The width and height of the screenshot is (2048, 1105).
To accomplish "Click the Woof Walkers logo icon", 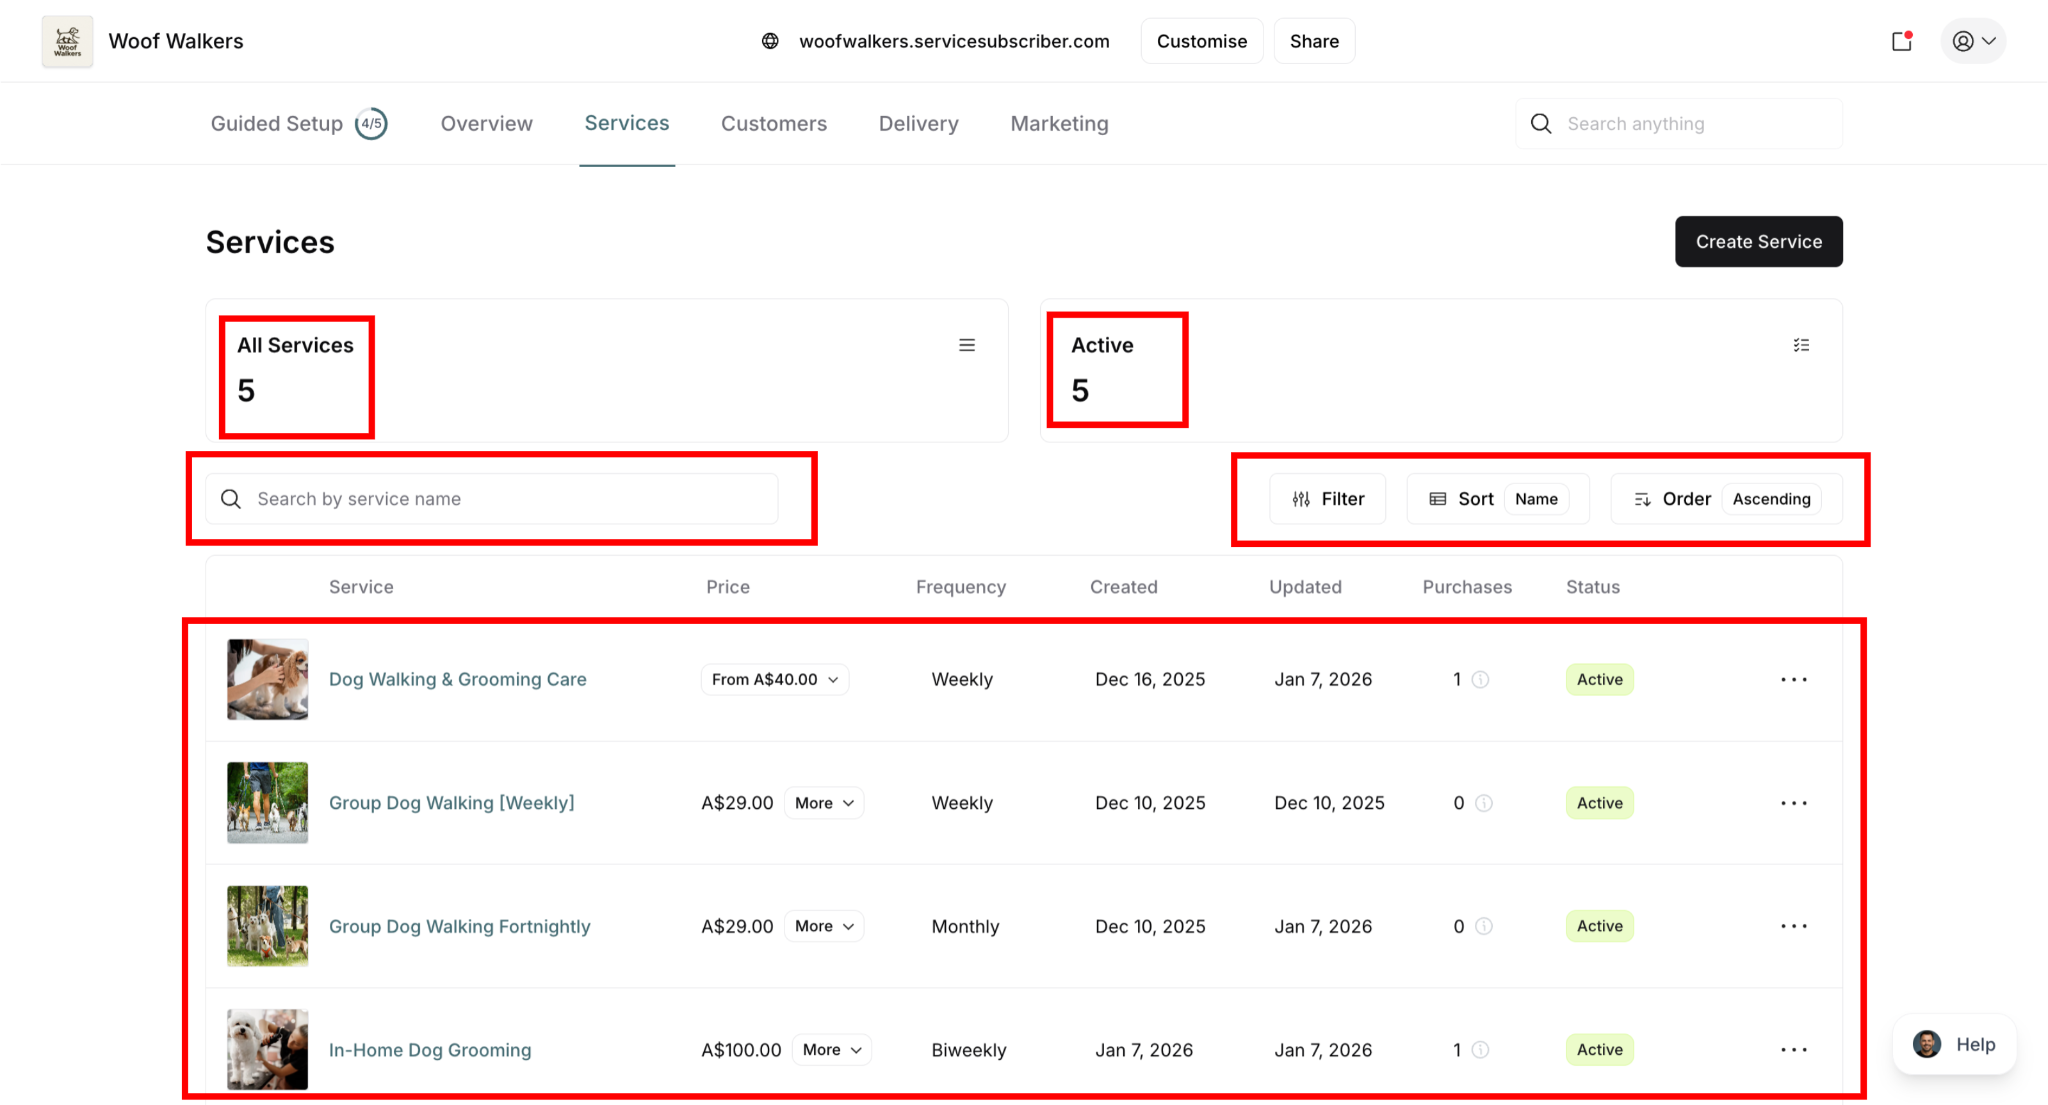I will pos(67,41).
